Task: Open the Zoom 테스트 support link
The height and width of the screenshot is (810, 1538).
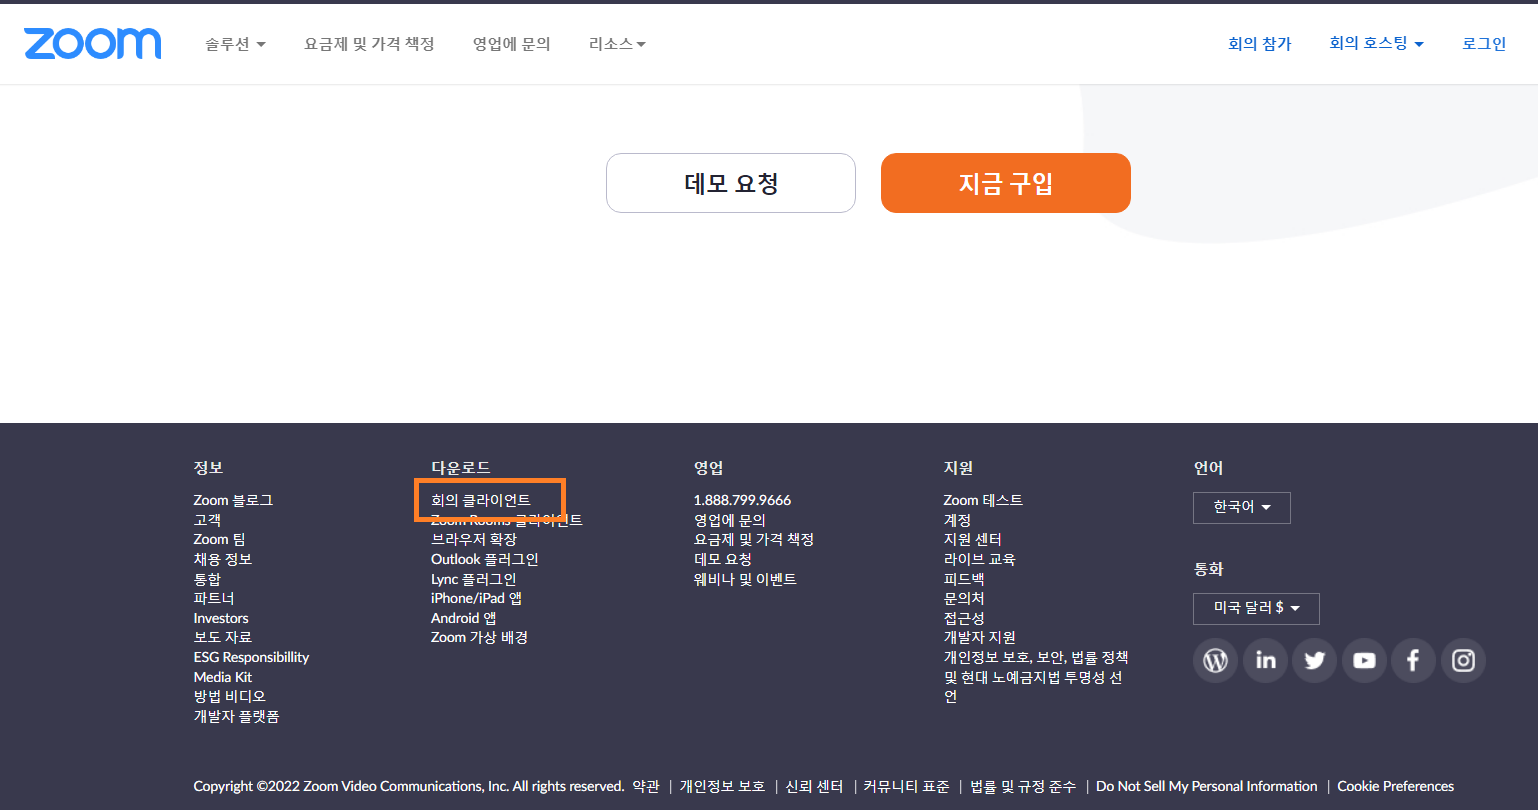Action: (983, 500)
